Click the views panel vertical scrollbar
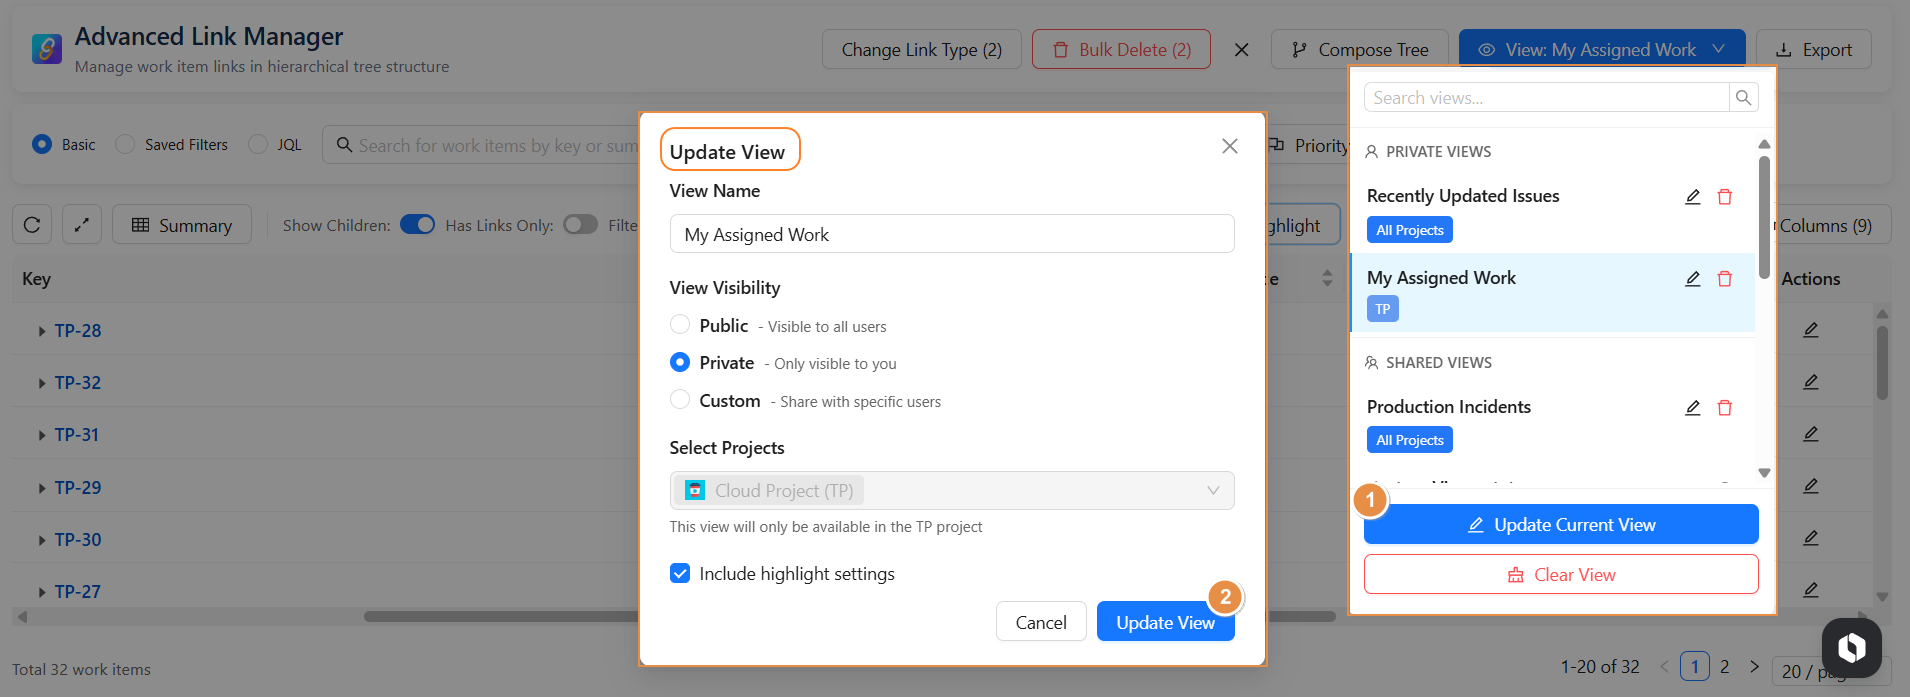 pos(1764,216)
